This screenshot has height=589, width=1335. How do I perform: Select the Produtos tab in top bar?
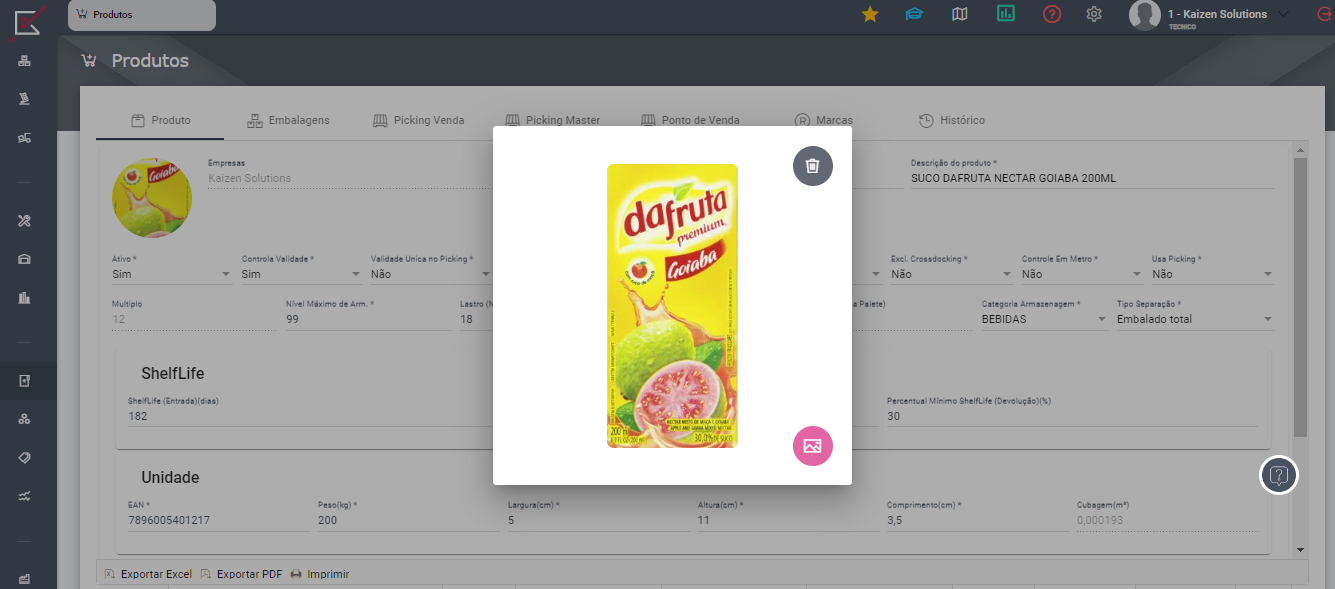[142, 15]
